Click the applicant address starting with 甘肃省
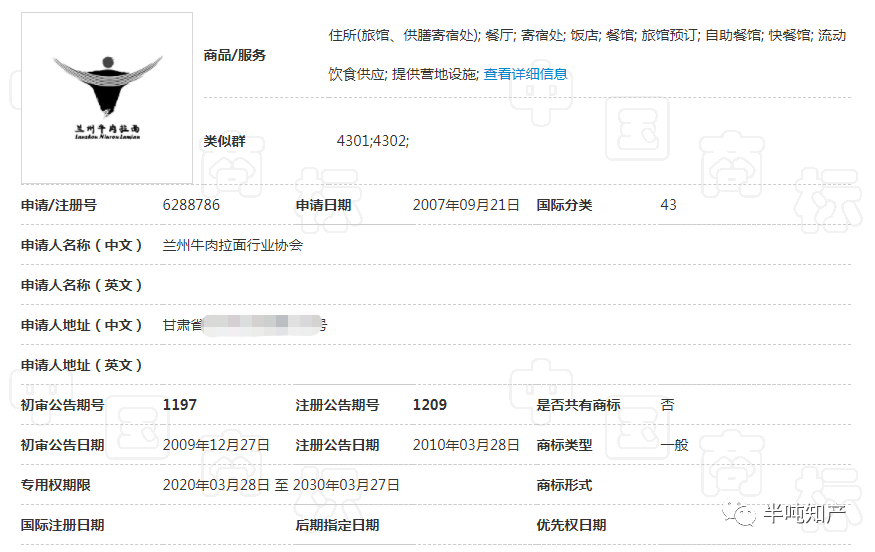This screenshot has width=875, height=552. pyautogui.click(x=244, y=325)
